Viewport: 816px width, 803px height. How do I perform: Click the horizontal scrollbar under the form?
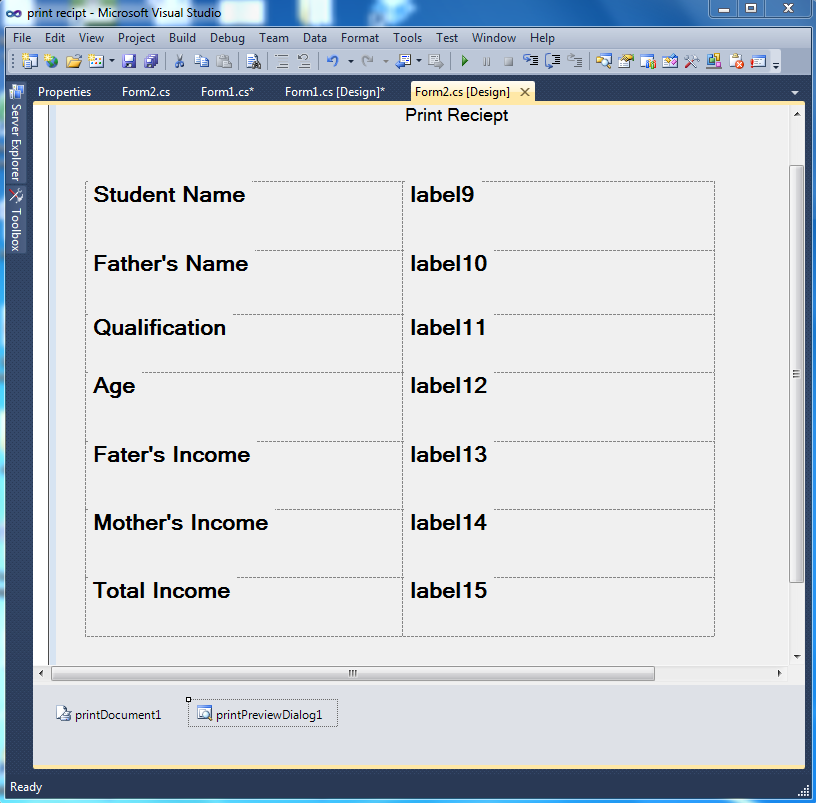tap(350, 673)
